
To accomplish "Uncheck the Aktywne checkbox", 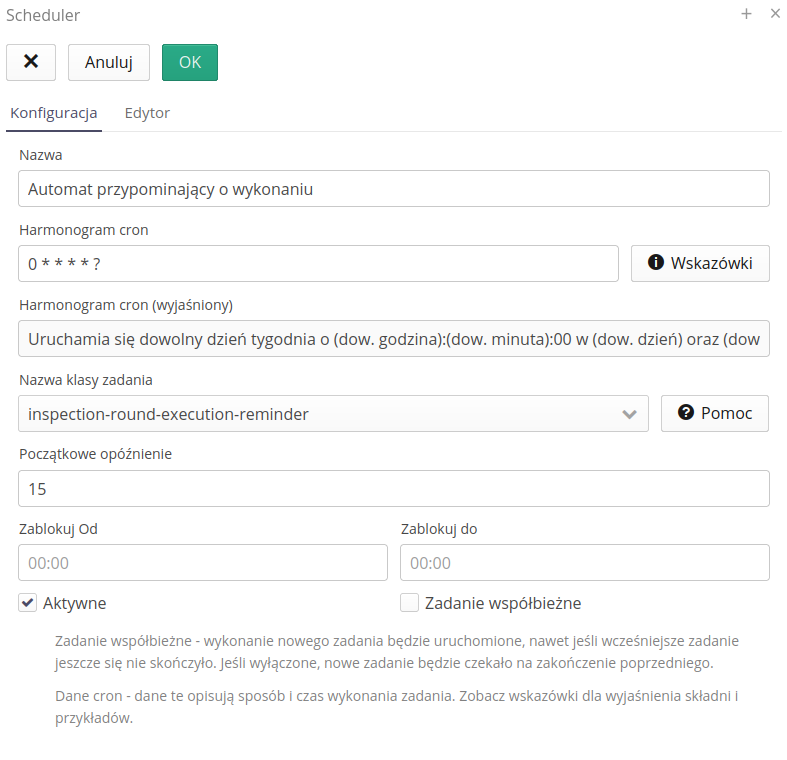I will (27, 603).
